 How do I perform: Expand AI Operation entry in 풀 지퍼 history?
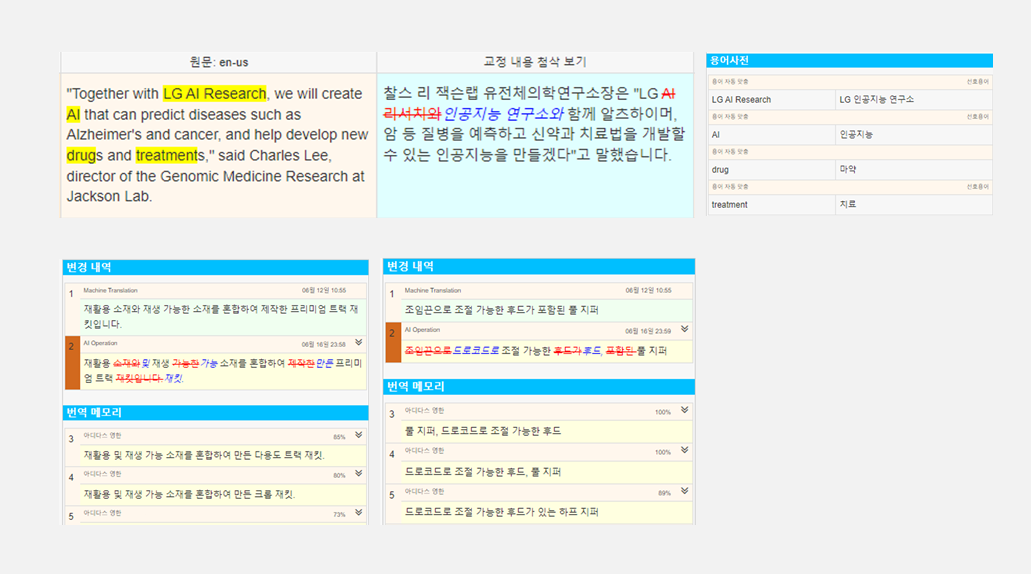[684, 329]
